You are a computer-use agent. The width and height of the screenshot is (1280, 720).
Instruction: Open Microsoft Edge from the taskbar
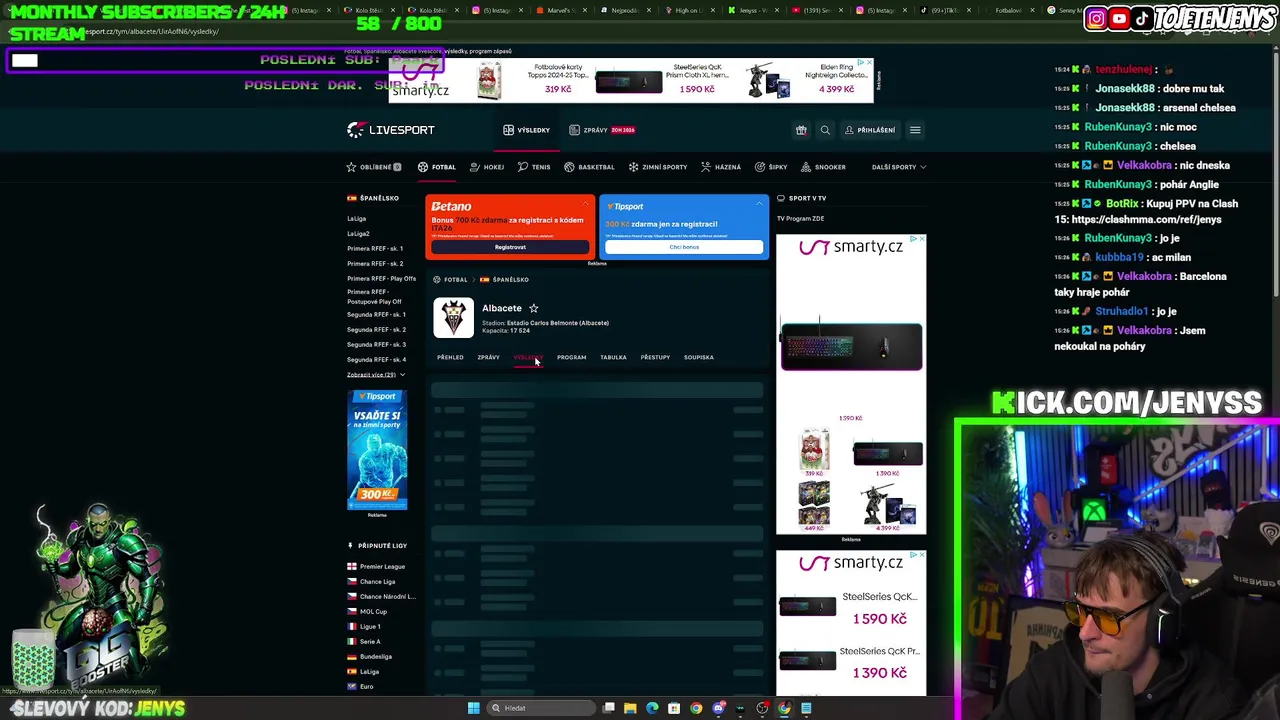point(652,708)
